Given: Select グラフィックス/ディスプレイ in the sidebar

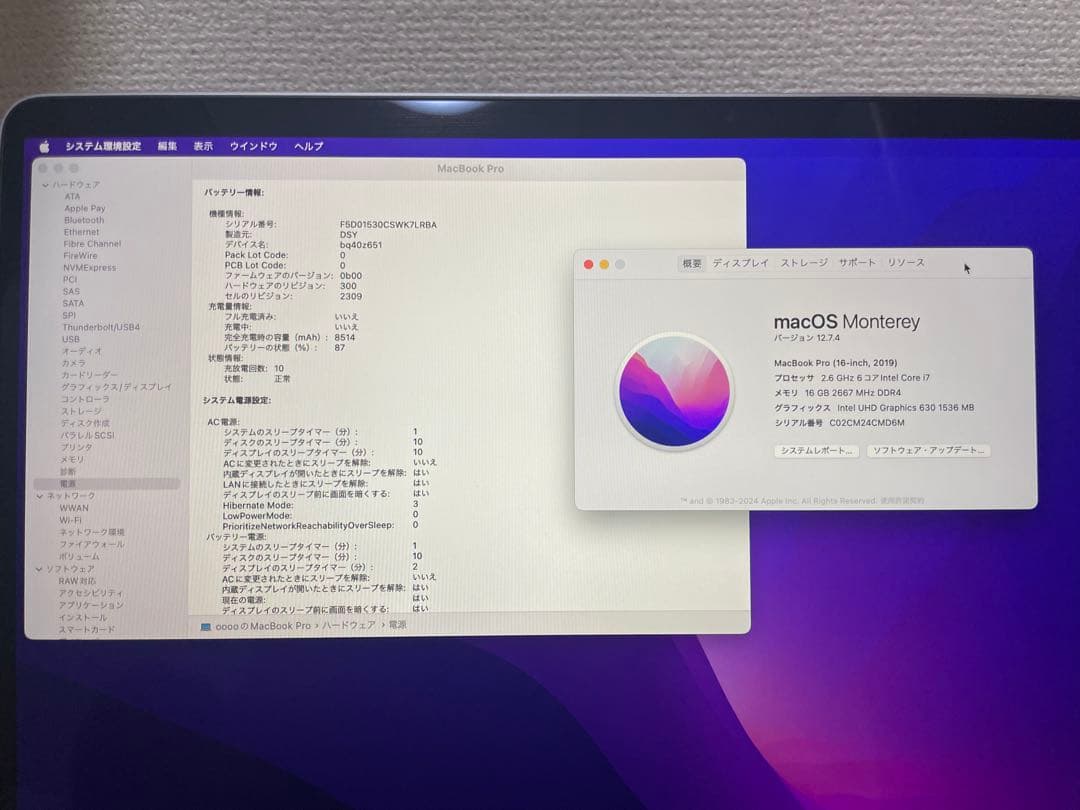Looking at the screenshot, I should 116,387.
